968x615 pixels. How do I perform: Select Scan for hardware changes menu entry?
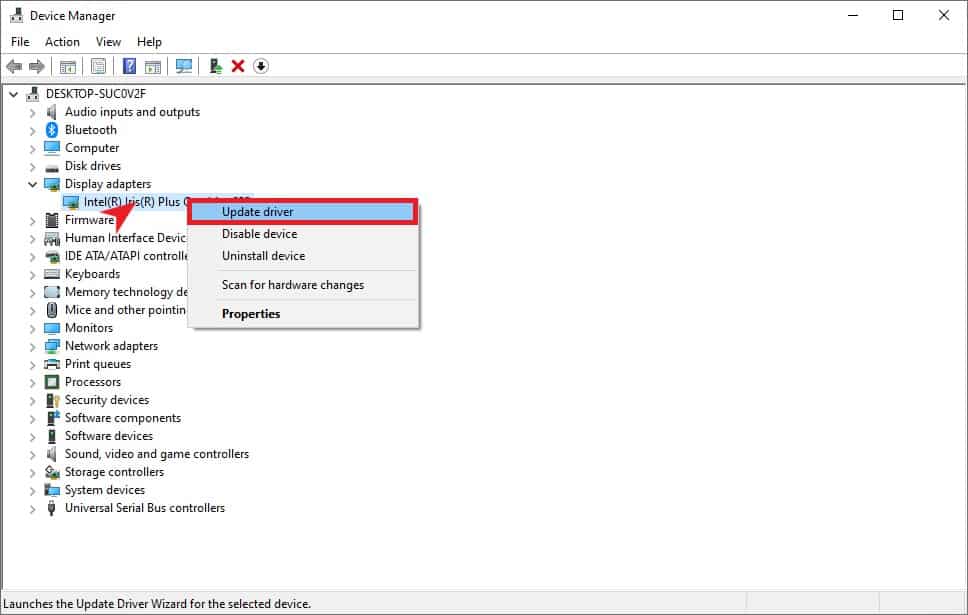(302, 285)
